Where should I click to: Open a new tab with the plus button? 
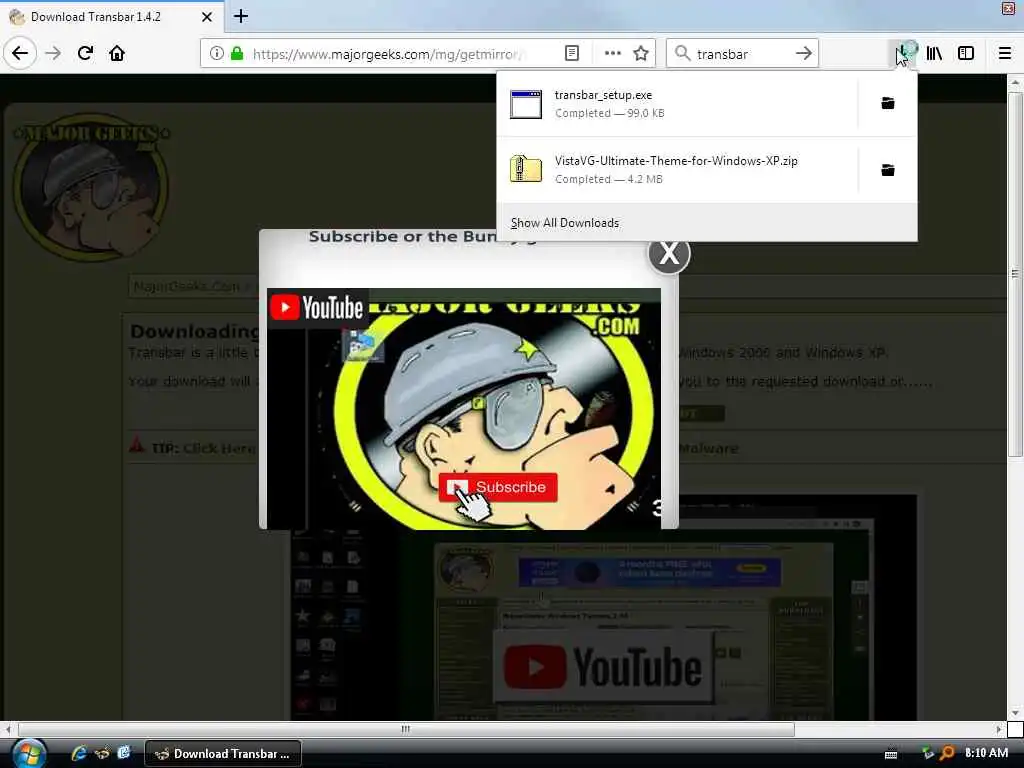click(x=240, y=16)
